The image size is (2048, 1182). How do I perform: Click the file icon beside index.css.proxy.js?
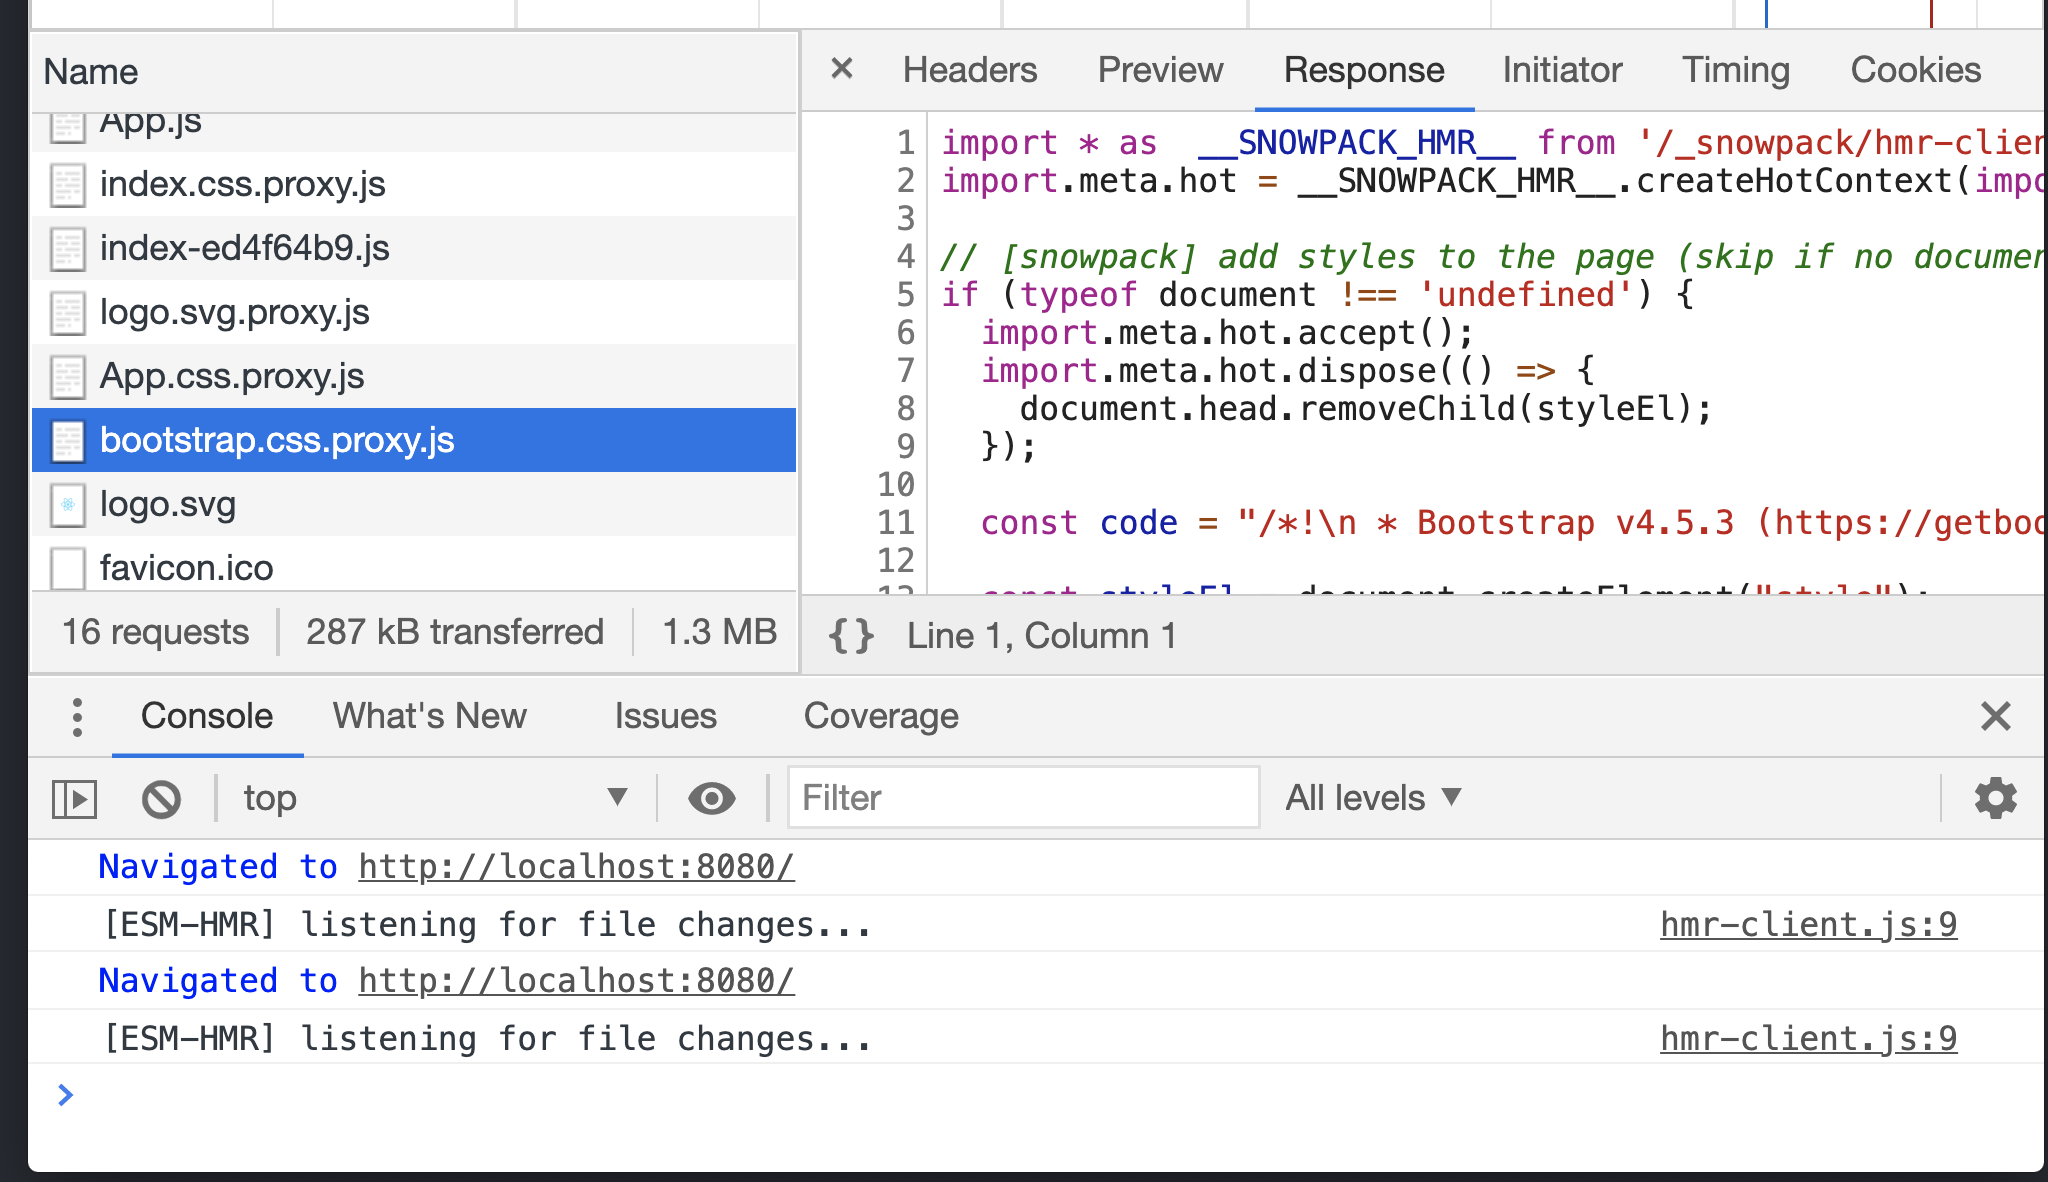[x=66, y=185]
